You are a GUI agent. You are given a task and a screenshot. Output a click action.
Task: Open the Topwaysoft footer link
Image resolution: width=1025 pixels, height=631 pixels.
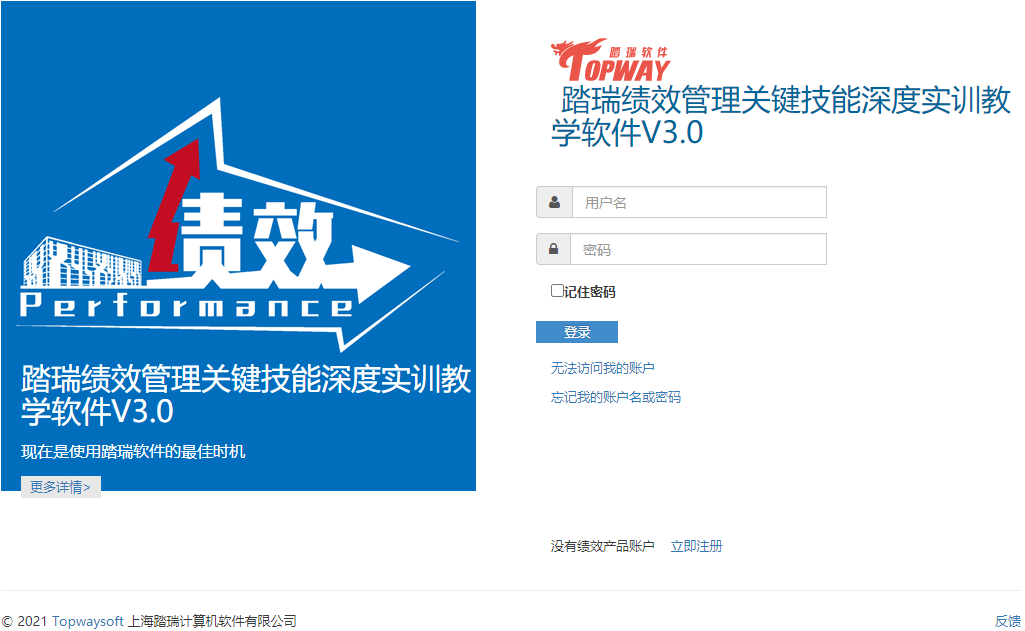[x=88, y=621]
